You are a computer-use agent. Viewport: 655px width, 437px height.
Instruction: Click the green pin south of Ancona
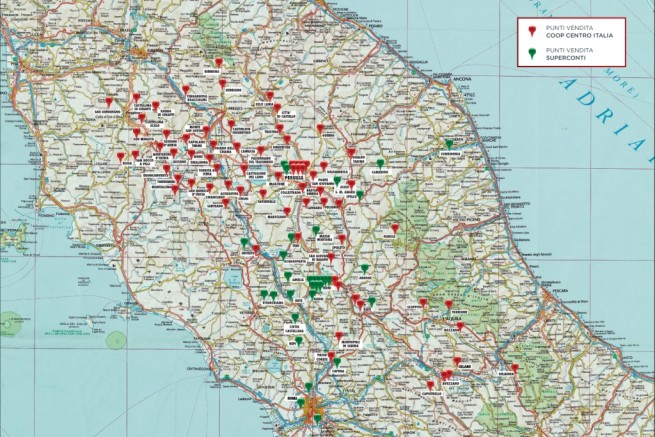pyautogui.click(x=449, y=144)
